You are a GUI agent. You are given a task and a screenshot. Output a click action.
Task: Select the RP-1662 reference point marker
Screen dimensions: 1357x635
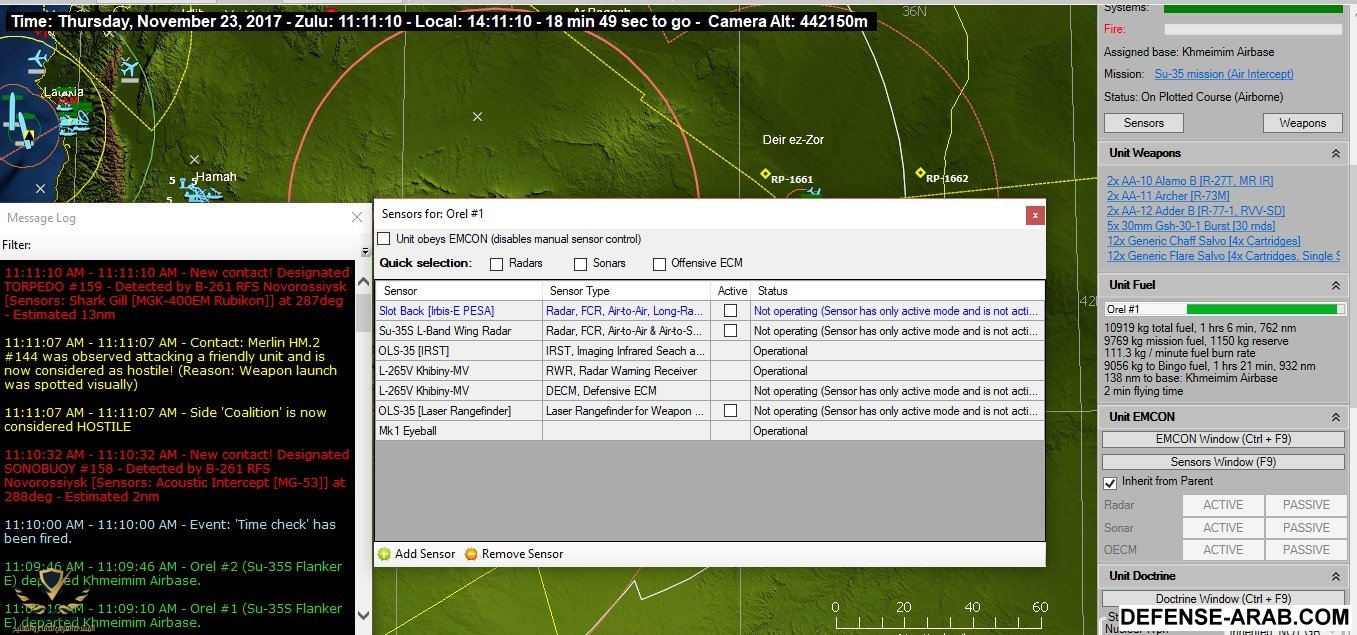[920, 173]
